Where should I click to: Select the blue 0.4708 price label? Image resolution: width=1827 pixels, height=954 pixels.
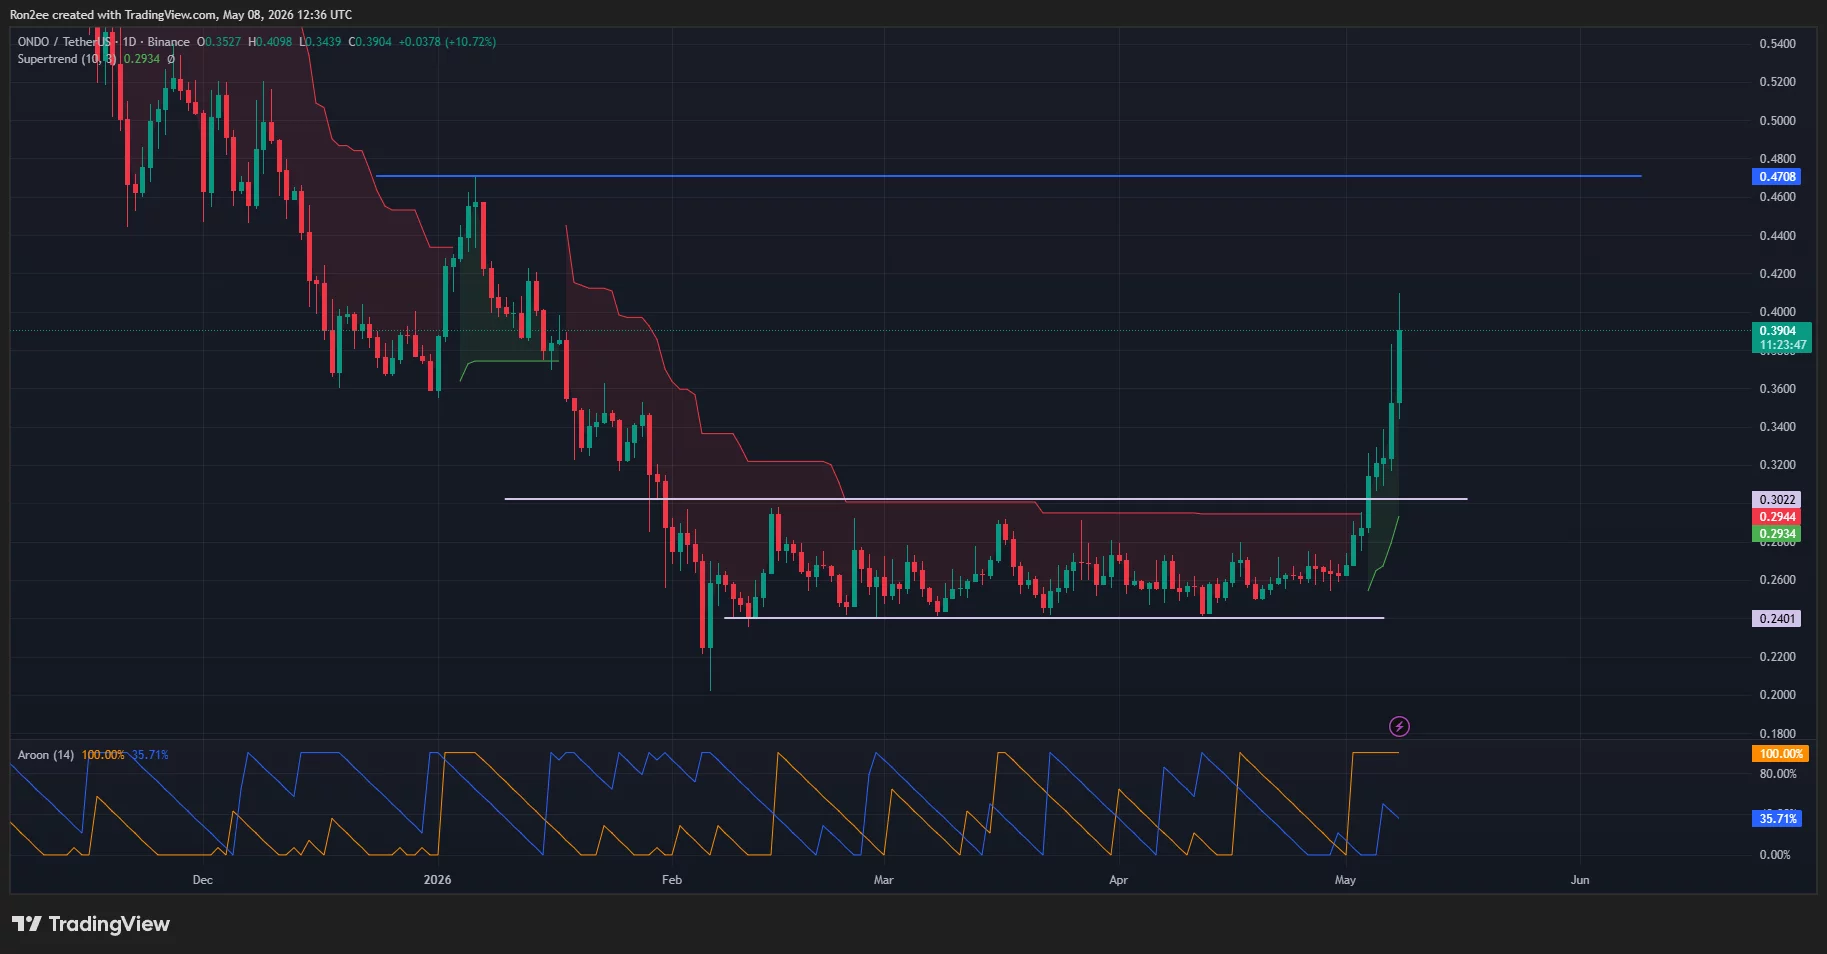click(x=1777, y=177)
